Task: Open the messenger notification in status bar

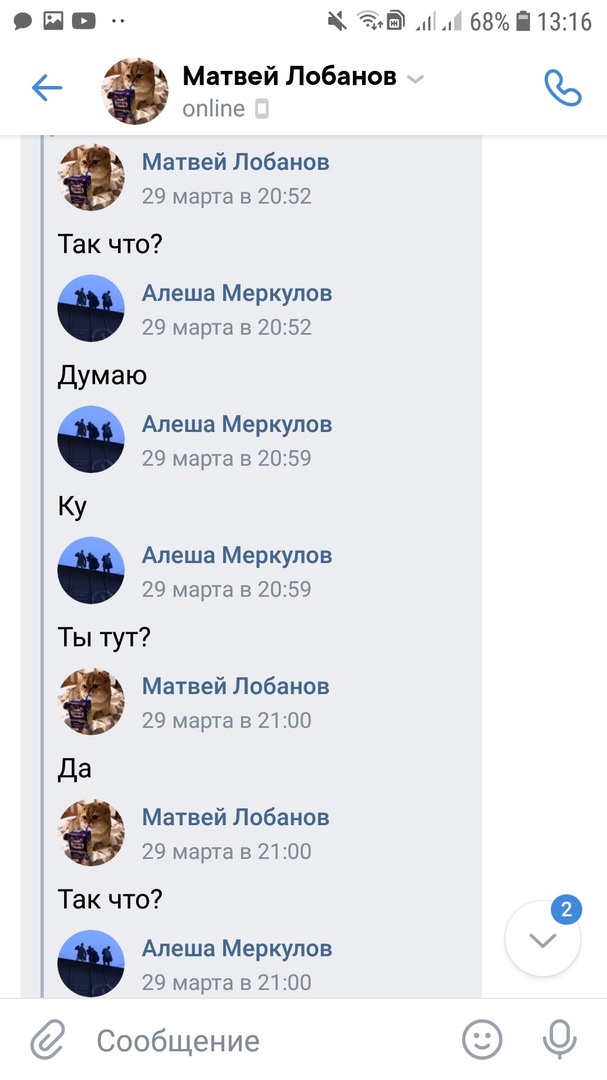Action: pos(24,20)
